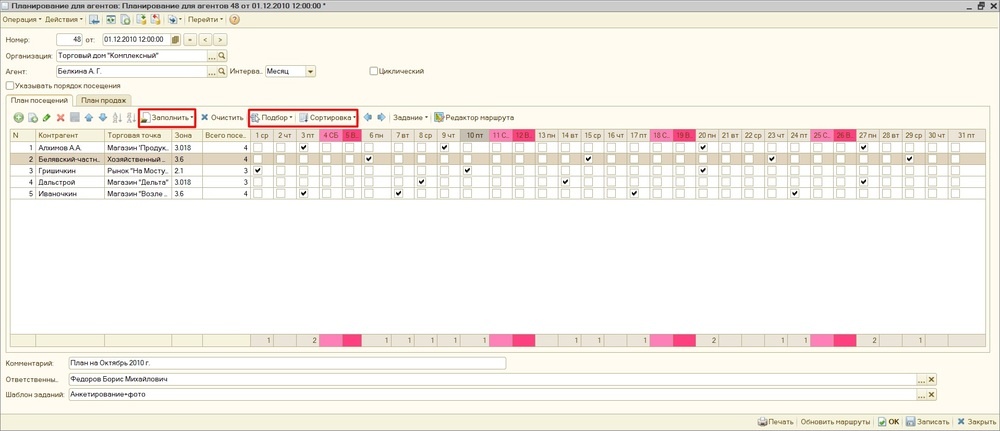The width and height of the screenshot is (1000, 431).
Task: Open the Перейти menu
Action: coord(205,20)
